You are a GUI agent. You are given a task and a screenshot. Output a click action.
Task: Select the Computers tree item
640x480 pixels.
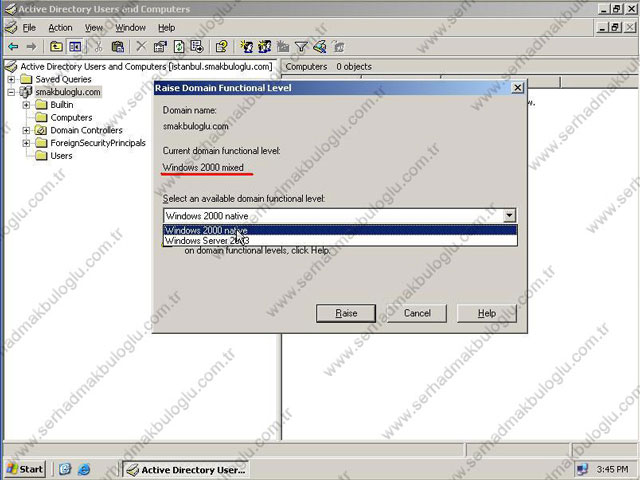[x=71, y=118]
